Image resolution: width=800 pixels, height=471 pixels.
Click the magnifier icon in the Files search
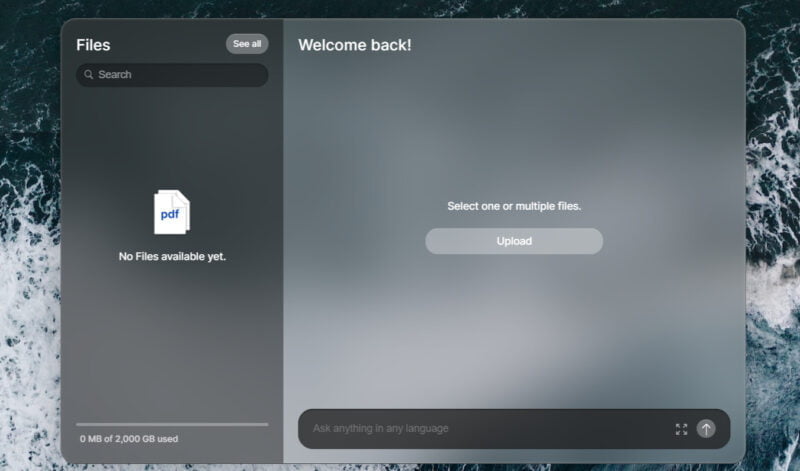tap(89, 75)
